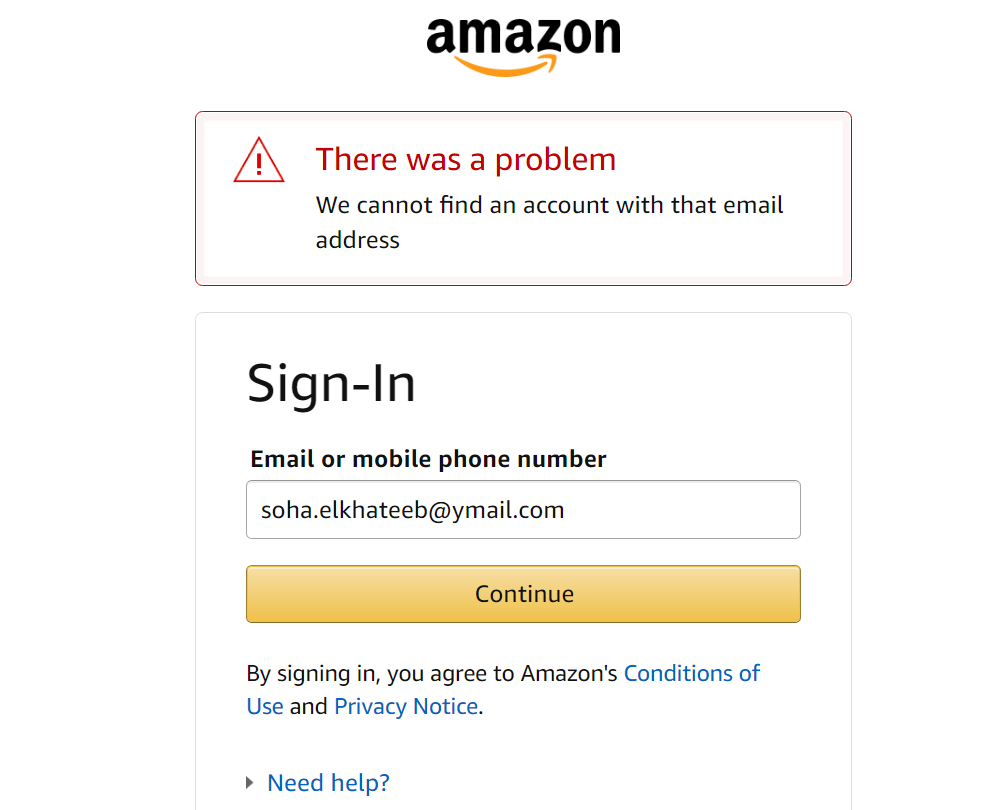Click the "There was a problem" heading
The height and width of the screenshot is (810, 981).
[465, 159]
